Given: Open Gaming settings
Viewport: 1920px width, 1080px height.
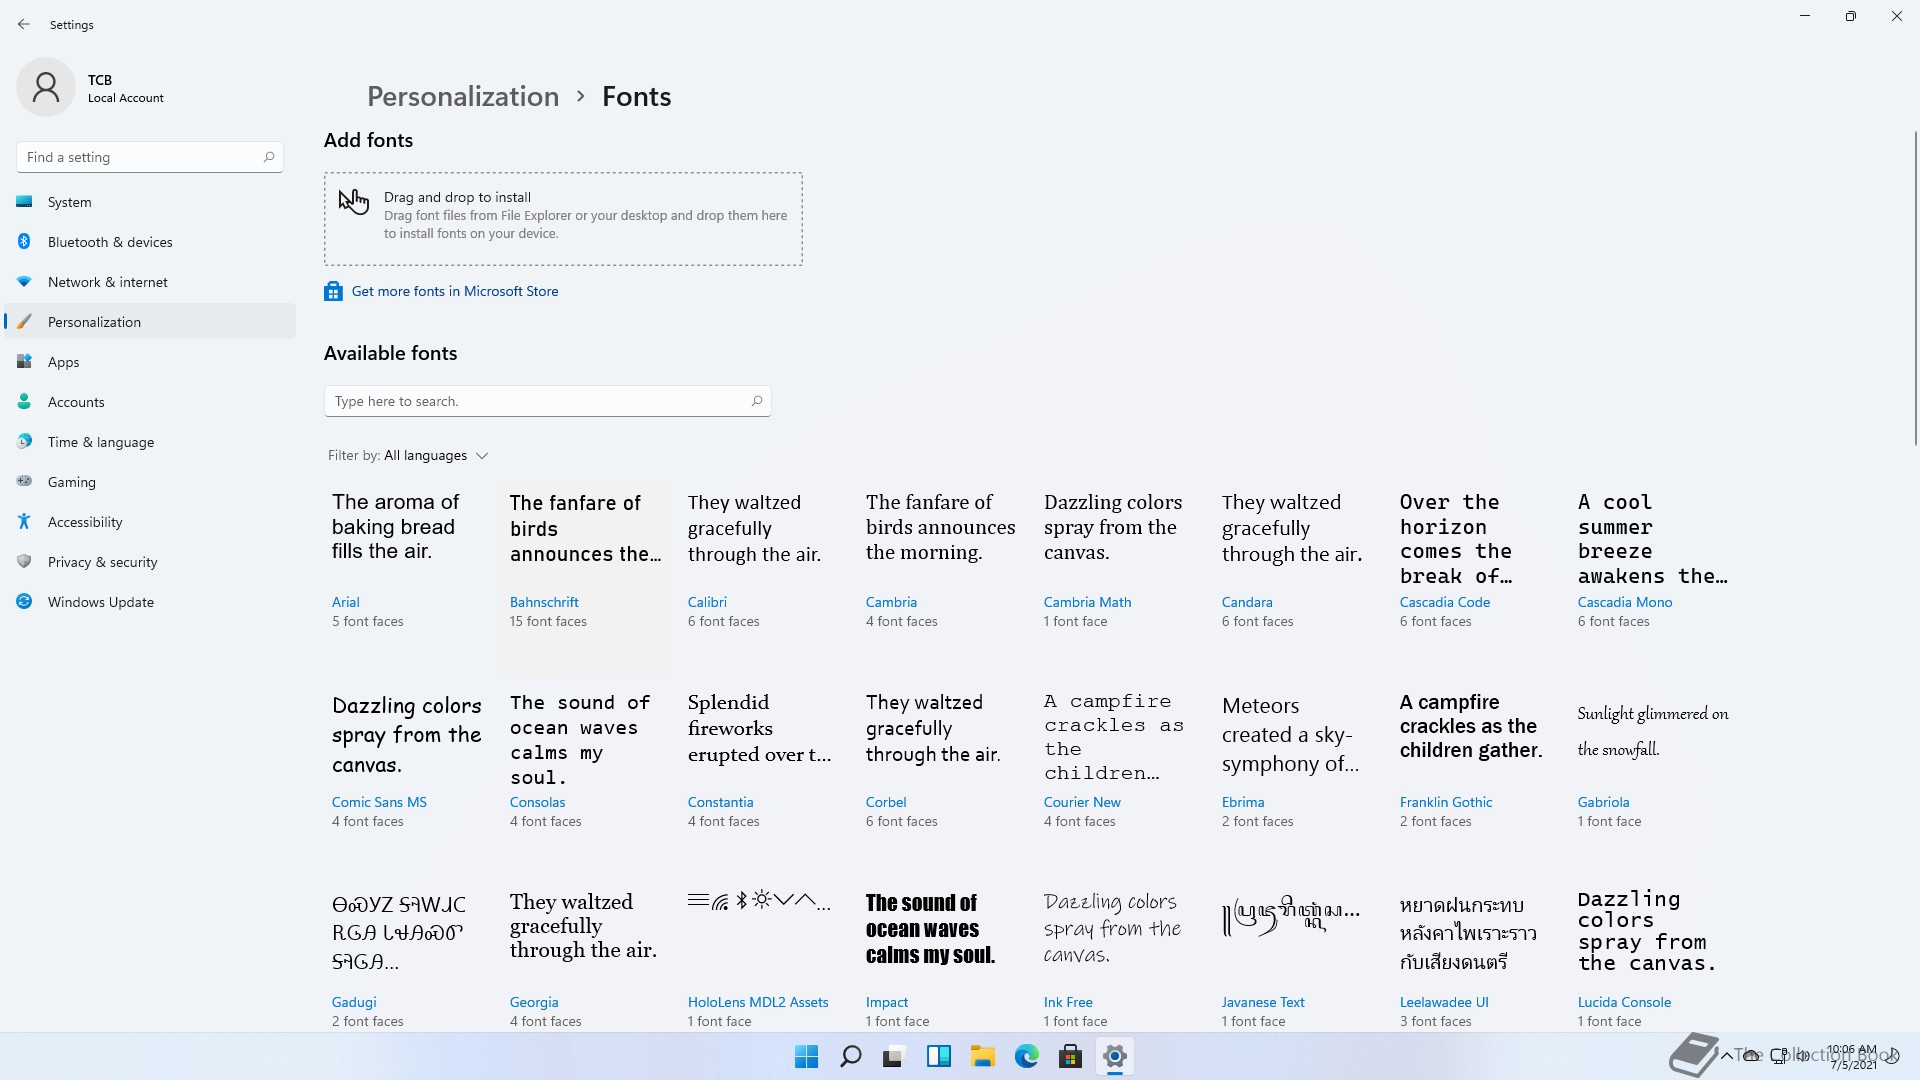Looking at the screenshot, I should point(150,482).
